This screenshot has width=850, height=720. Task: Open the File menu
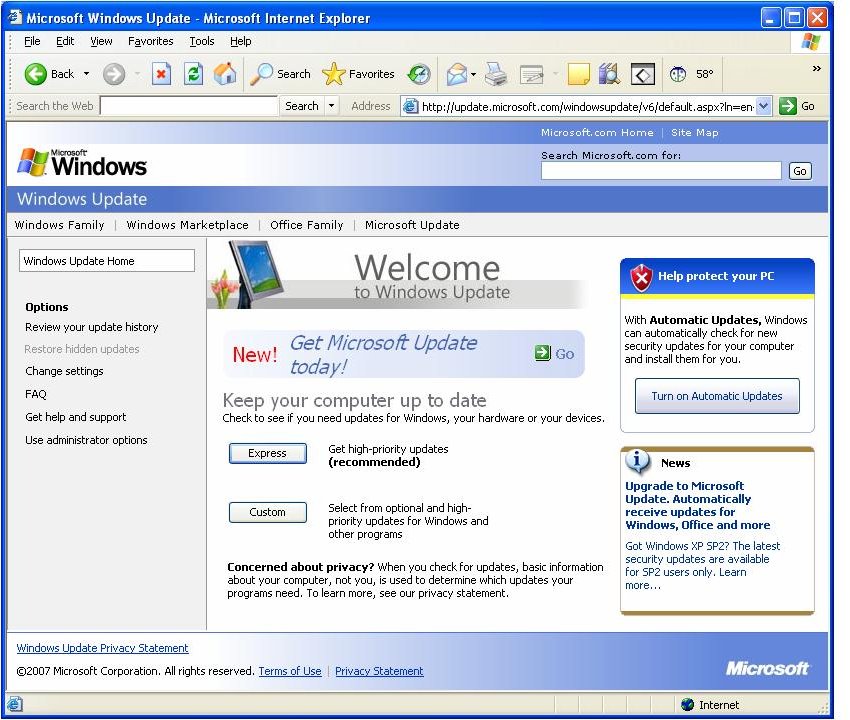(x=32, y=41)
